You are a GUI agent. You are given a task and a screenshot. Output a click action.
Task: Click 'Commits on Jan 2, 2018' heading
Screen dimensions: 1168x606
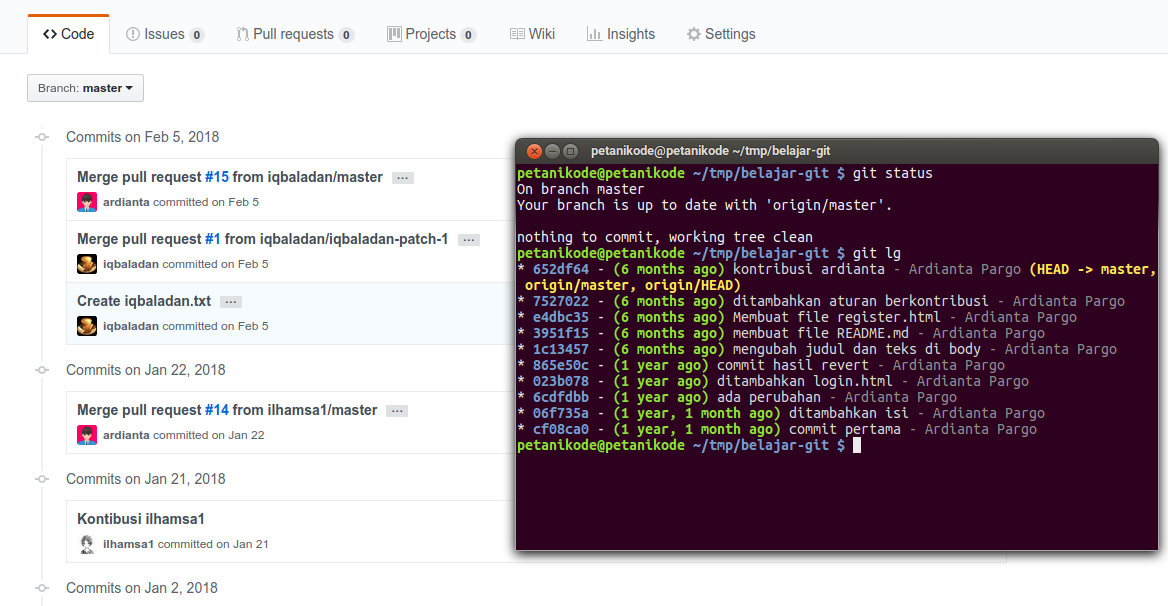tap(142, 588)
